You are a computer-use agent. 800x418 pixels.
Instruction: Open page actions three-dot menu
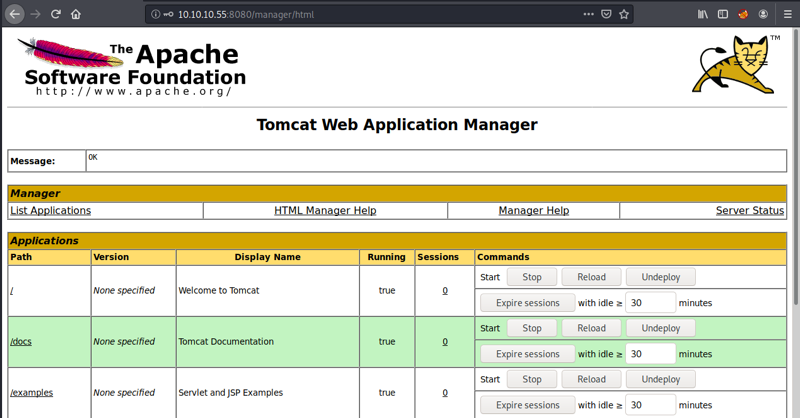588,14
